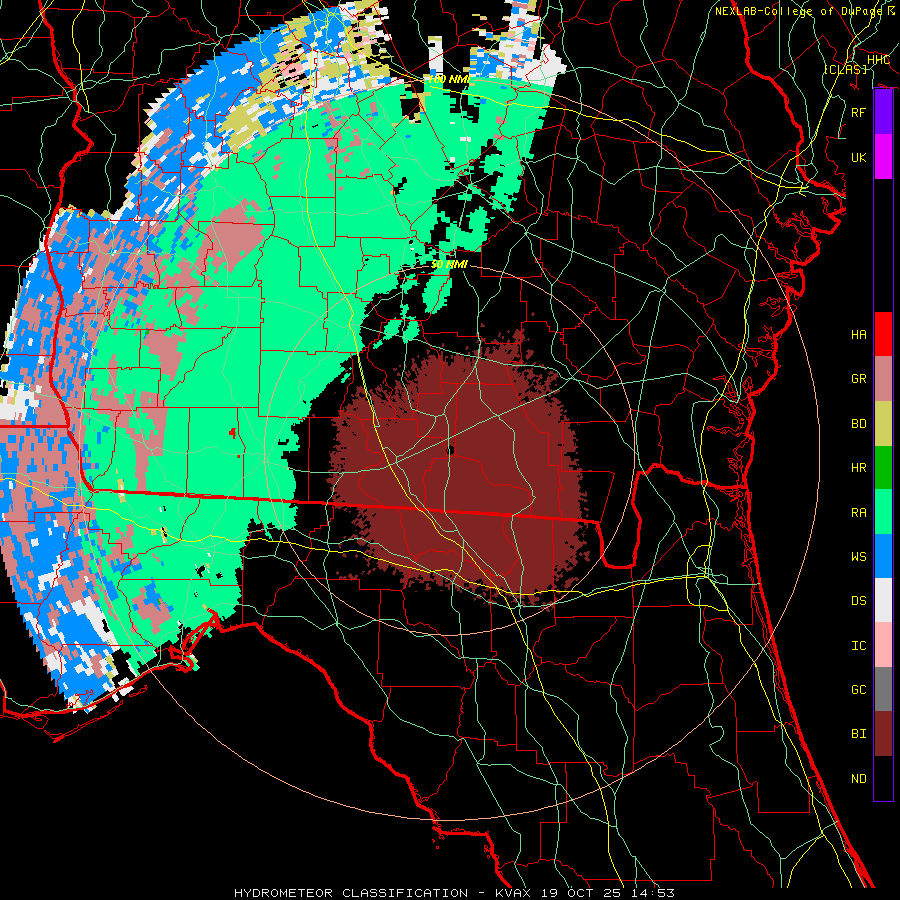Screen dimensions: 900x900
Task: Click the DS white legend swatch
Action: [883, 601]
